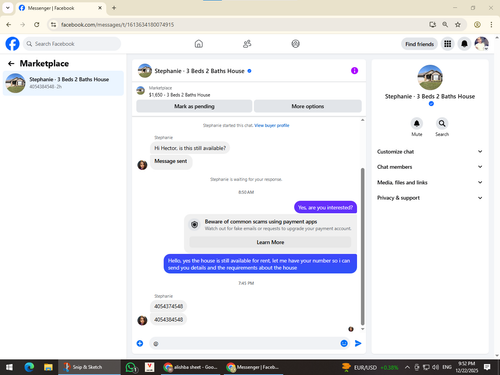Open the Windows Start menu
Image resolution: width=500 pixels, height=375 pixels.
[9, 367]
